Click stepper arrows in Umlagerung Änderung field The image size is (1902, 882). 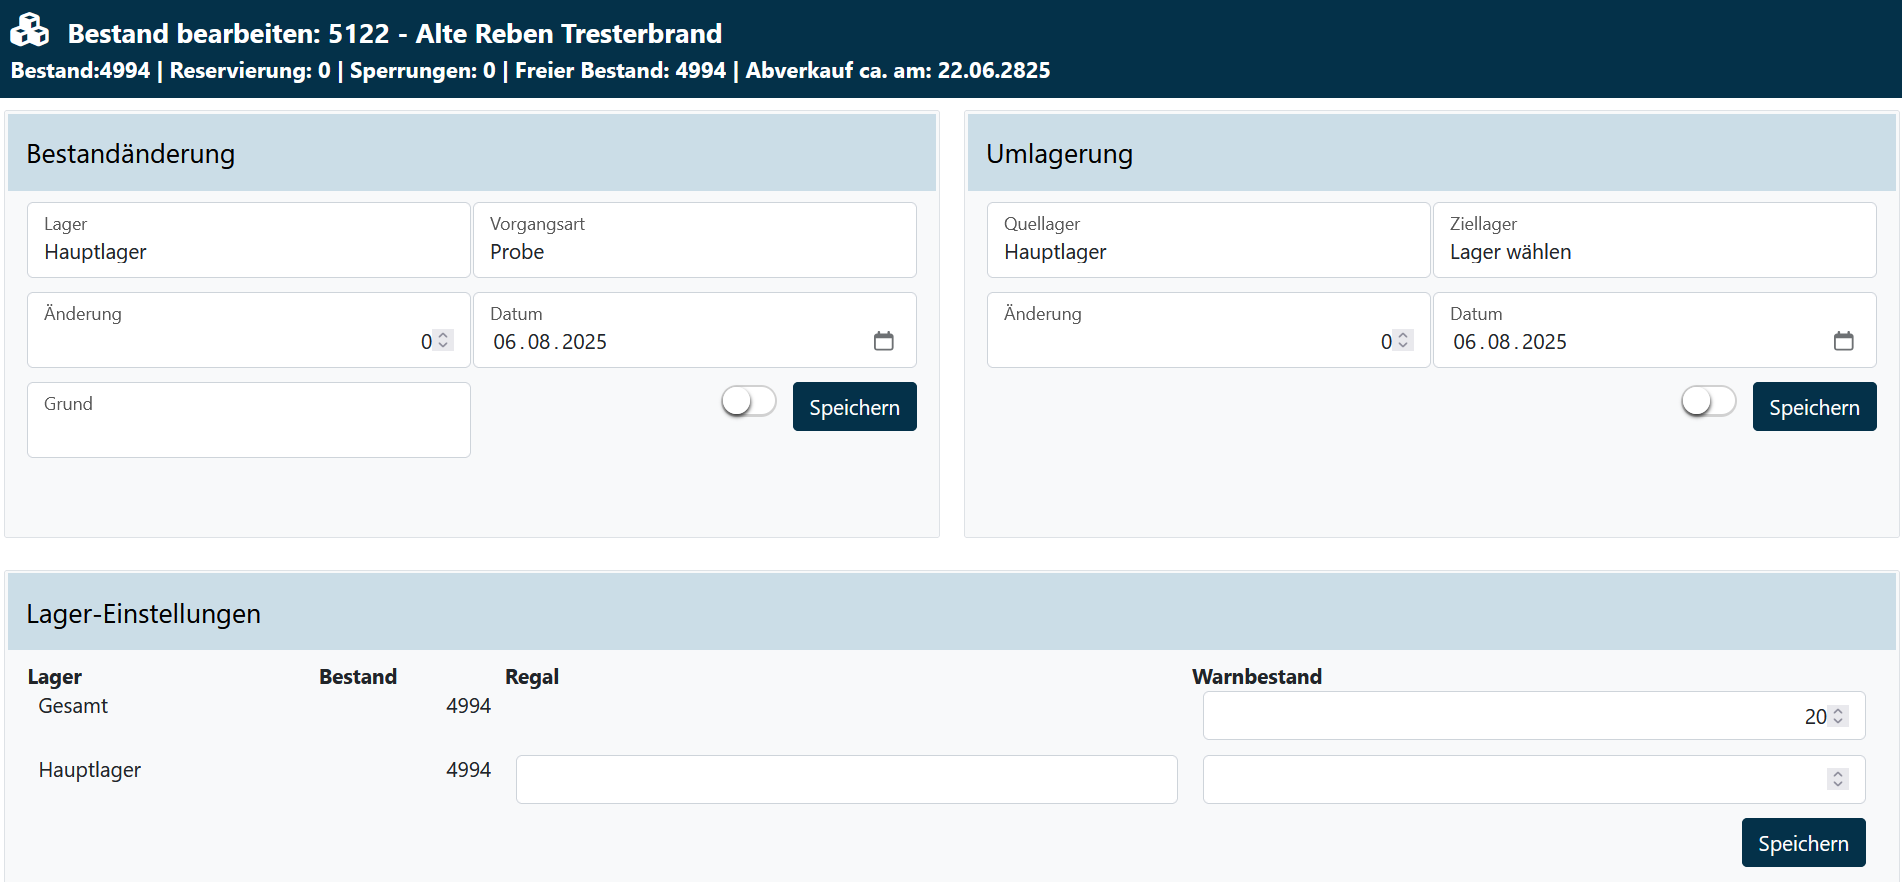(1403, 341)
